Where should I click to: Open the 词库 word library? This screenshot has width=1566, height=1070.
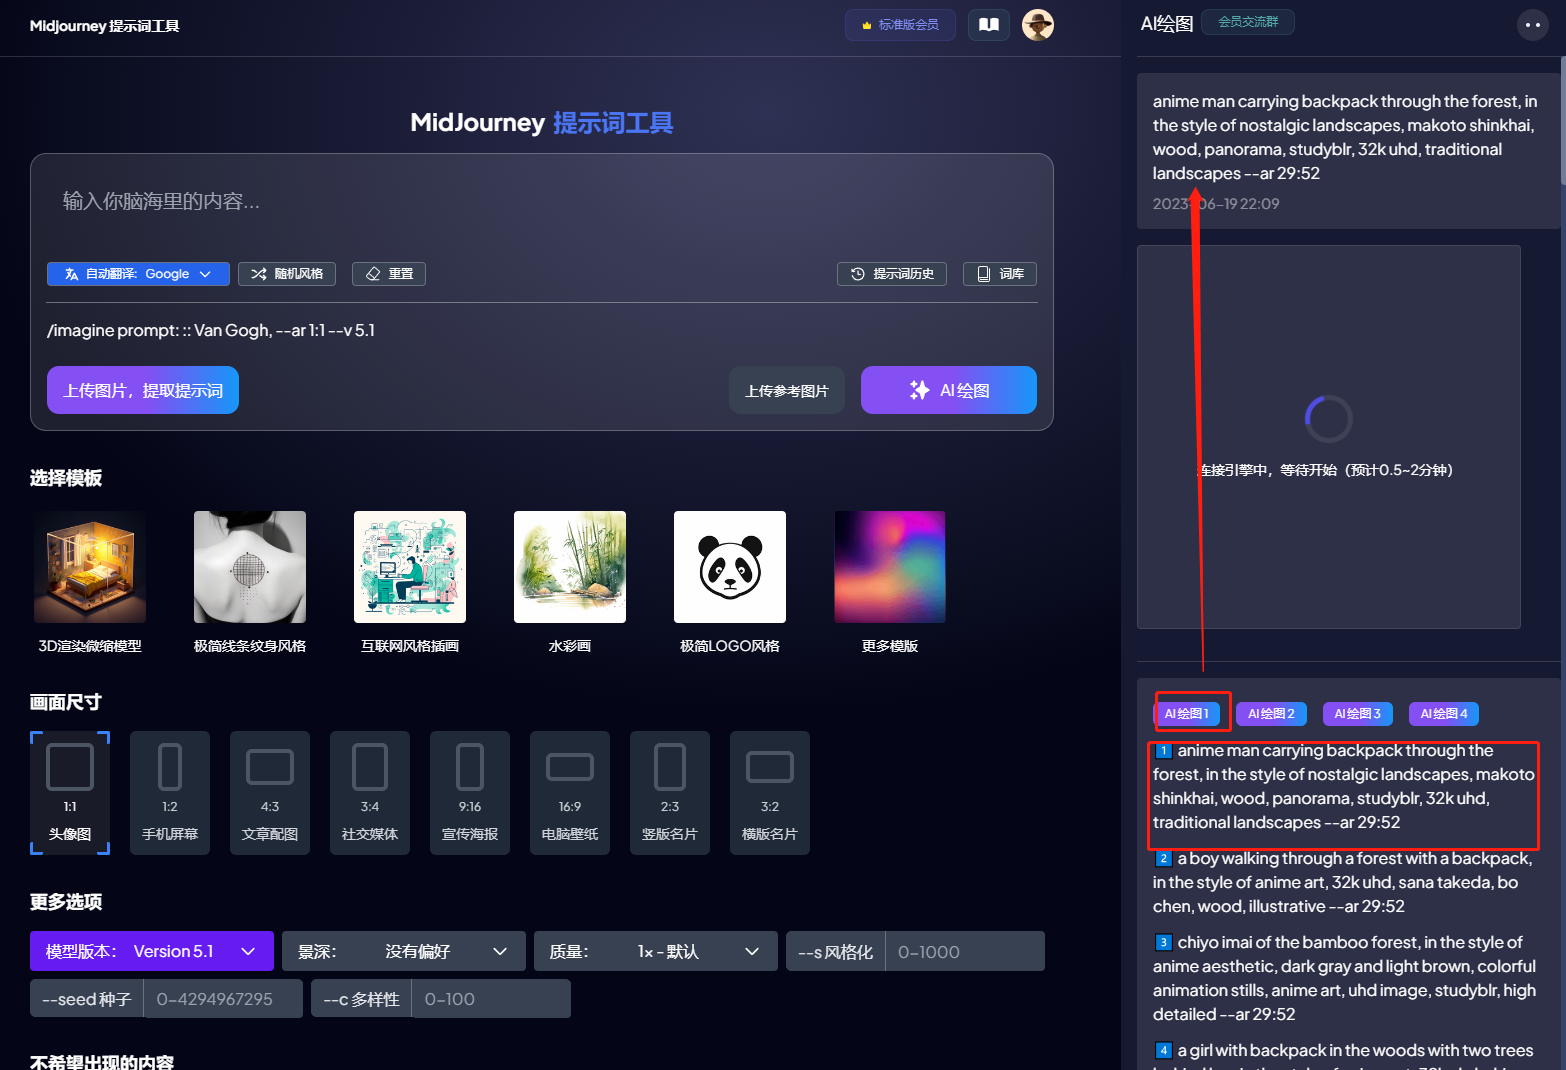[x=1000, y=274]
